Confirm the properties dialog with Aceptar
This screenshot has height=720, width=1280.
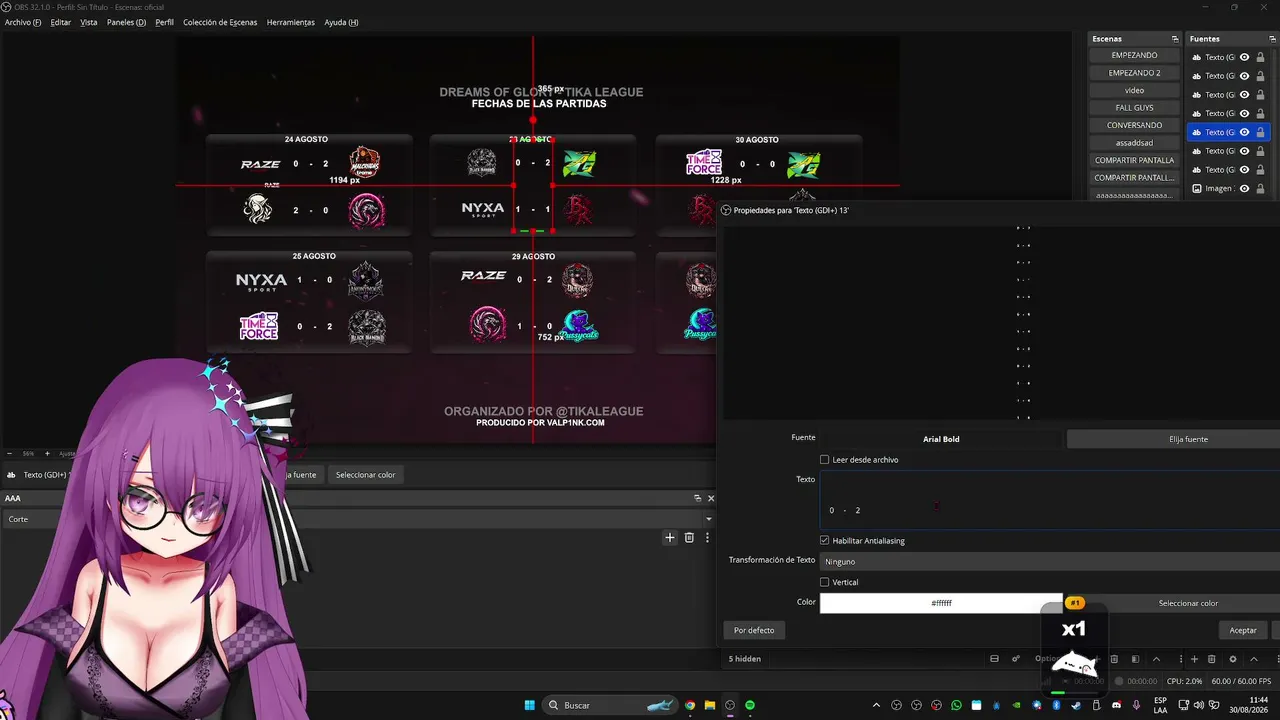click(x=1243, y=630)
